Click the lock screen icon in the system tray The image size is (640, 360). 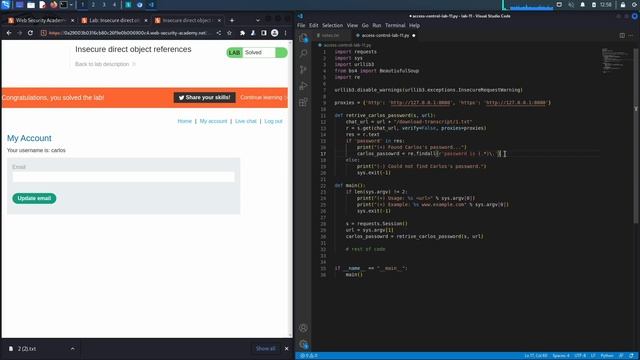(x=623, y=4)
